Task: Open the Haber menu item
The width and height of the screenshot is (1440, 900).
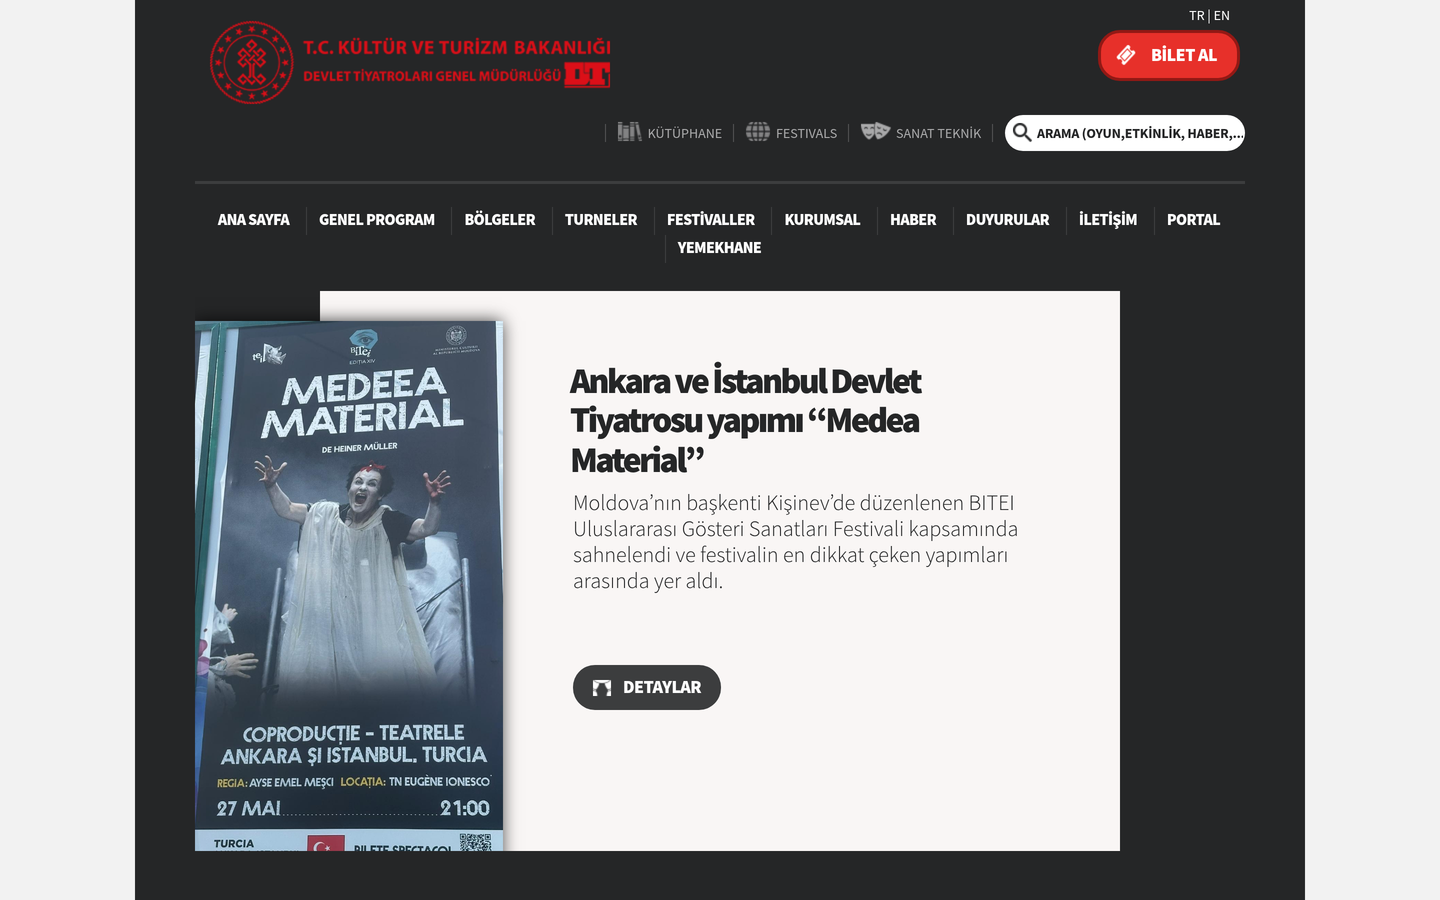Action: click(x=913, y=220)
